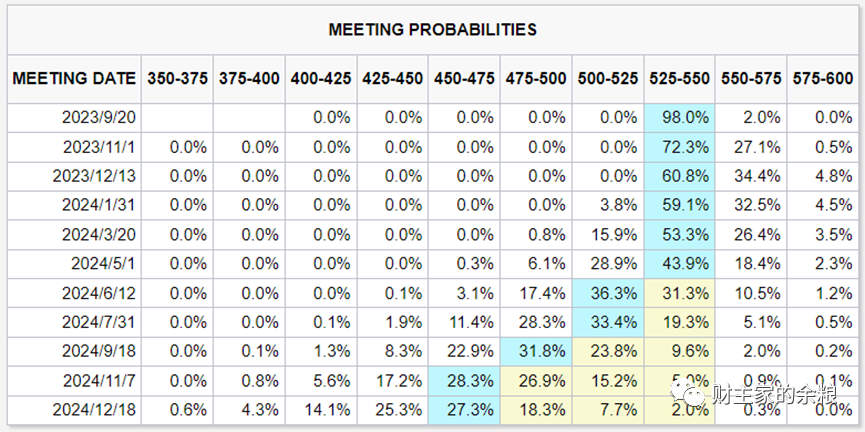Click the blue 27.3% cell
Image resolution: width=865 pixels, height=432 pixels.
pyautogui.click(x=464, y=410)
